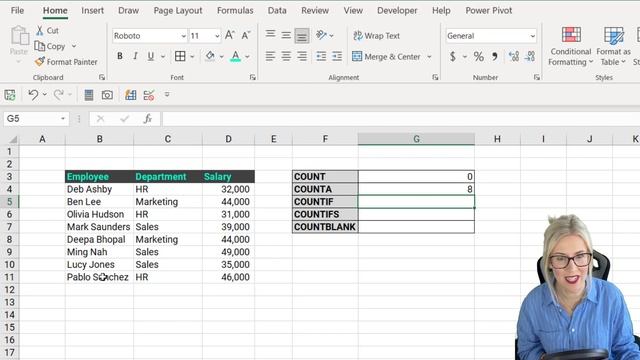Select row 8 header
The image size is (640, 360).
tap(9, 240)
